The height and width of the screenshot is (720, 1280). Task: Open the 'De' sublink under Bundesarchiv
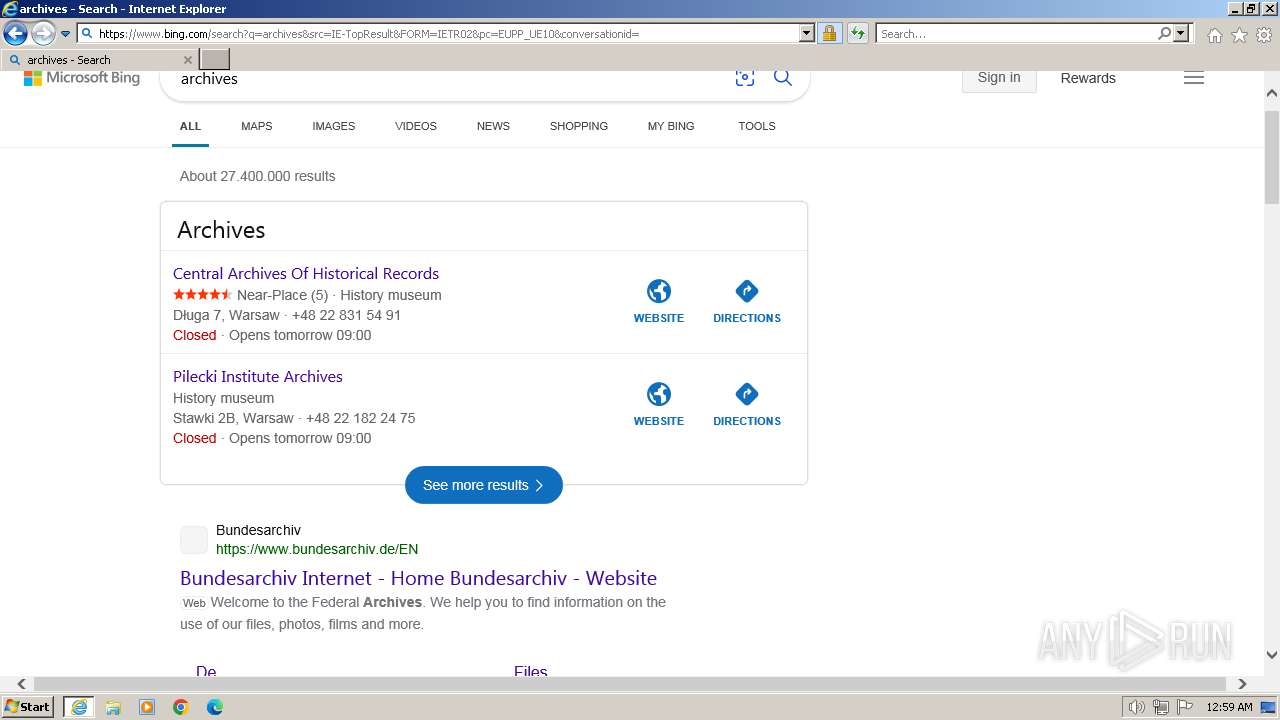[x=206, y=671]
